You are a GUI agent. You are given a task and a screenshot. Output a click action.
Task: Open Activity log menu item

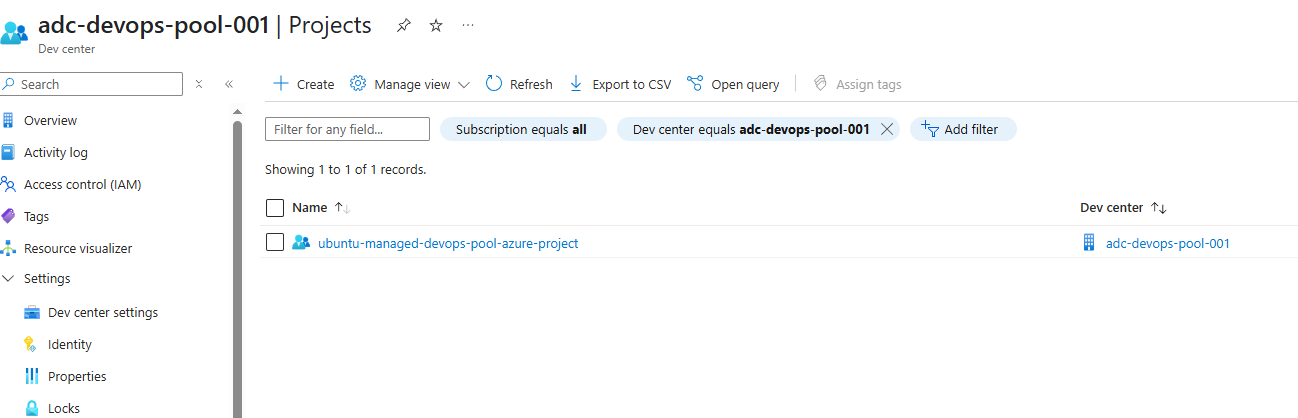[x=56, y=152]
